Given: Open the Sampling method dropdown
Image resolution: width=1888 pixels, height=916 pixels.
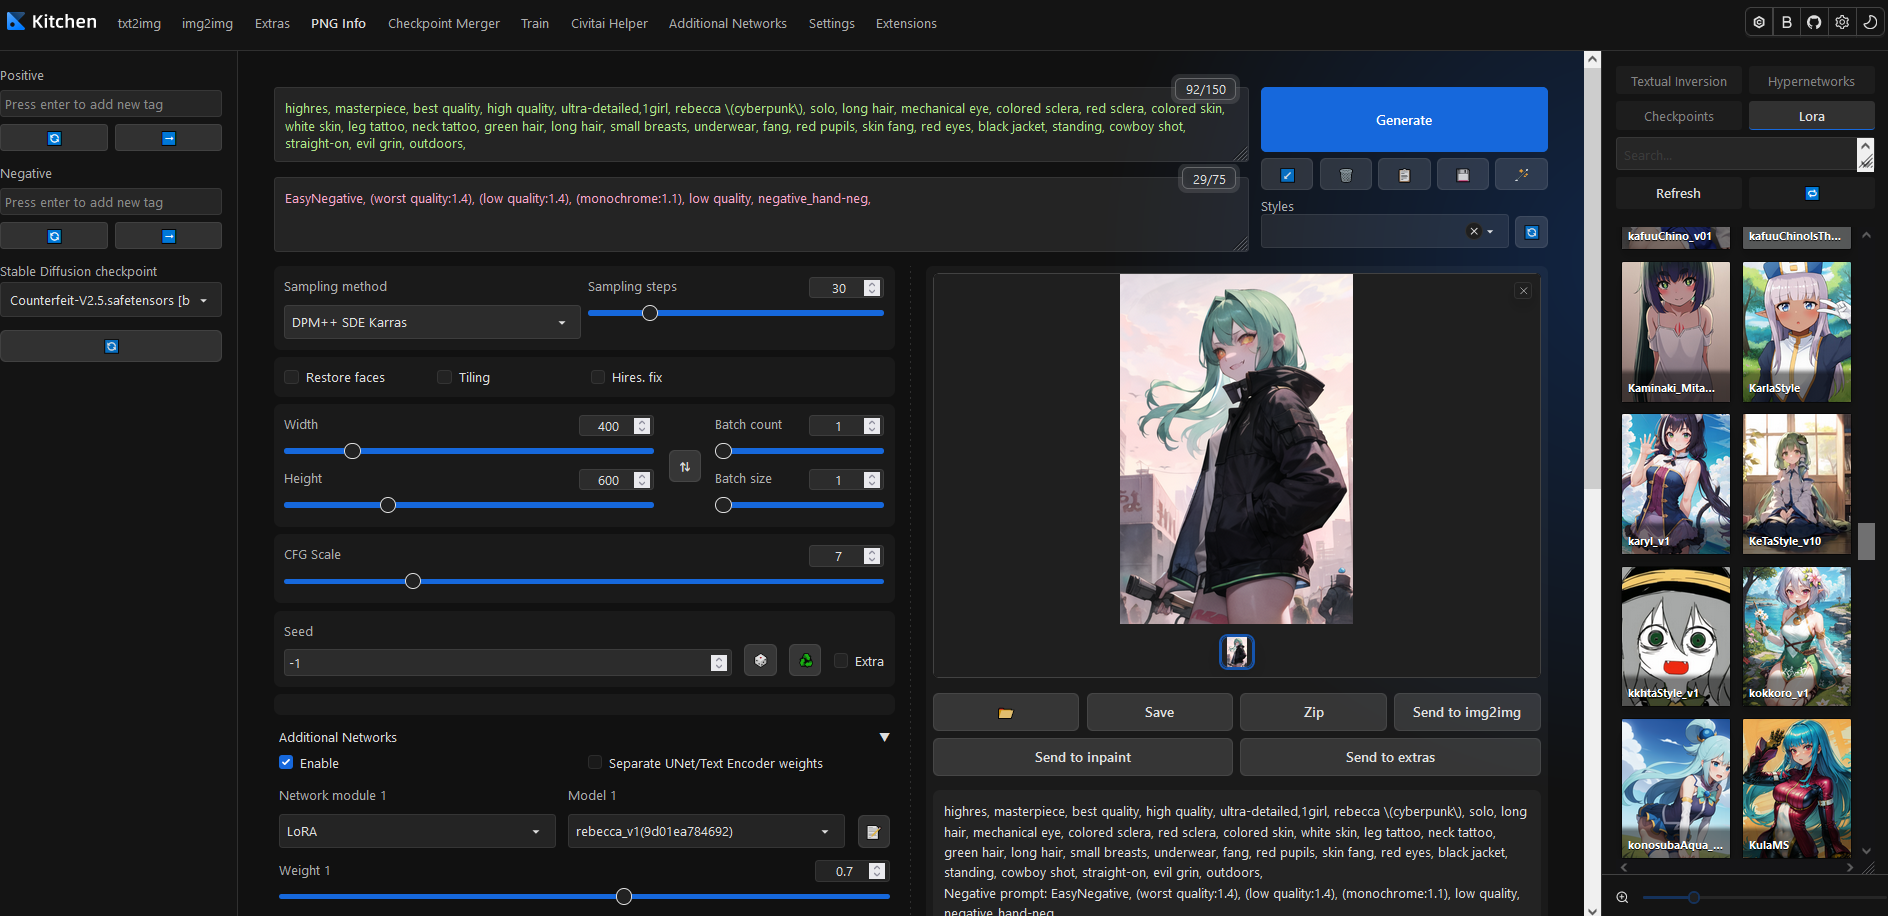Looking at the screenshot, I should [x=431, y=323].
